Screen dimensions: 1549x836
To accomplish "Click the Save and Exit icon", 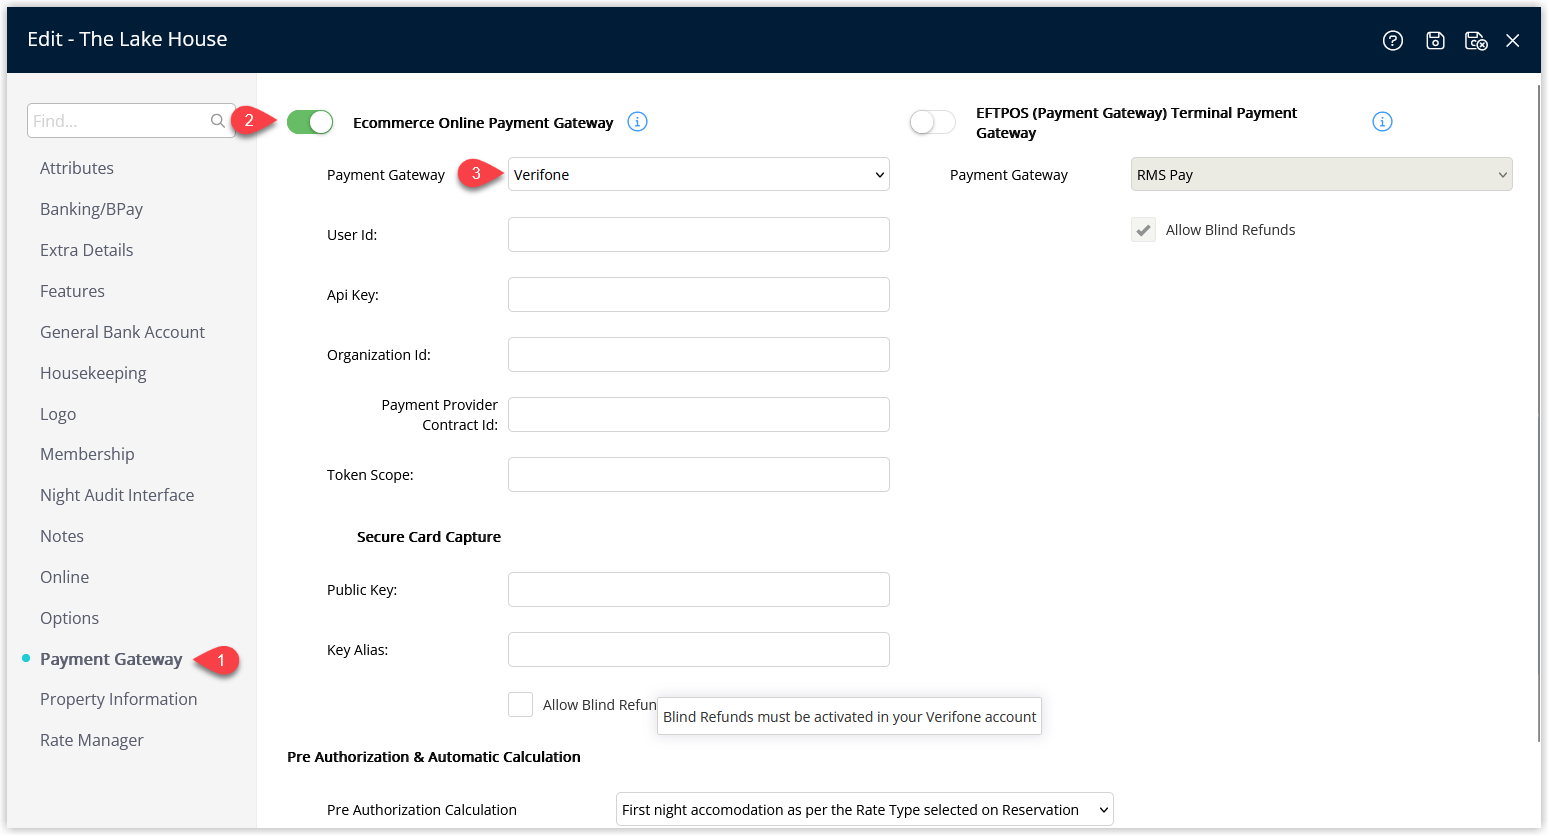I will [1476, 40].
